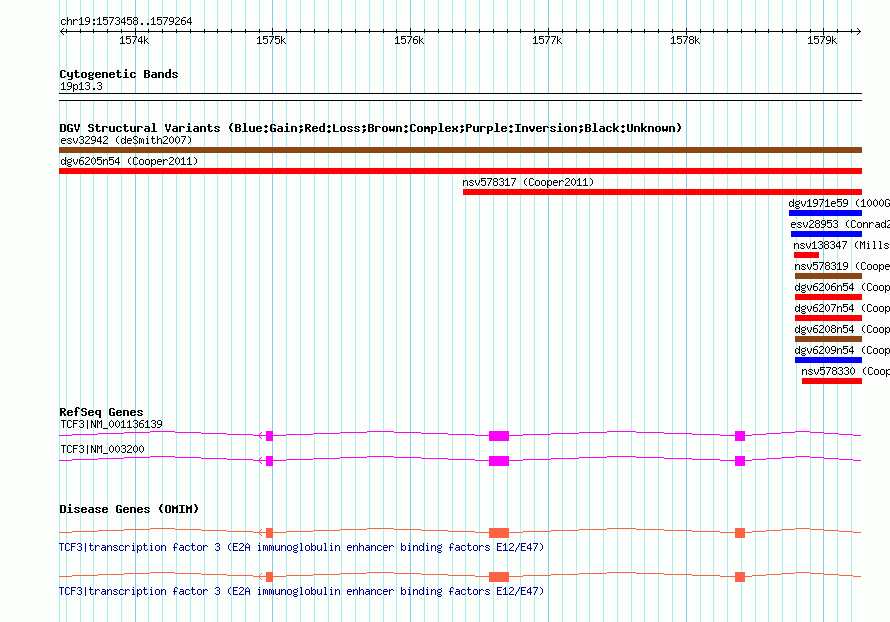Click the red dgv6206n54 loss bar
Screen dimensions: 890x622
[829, 297]
